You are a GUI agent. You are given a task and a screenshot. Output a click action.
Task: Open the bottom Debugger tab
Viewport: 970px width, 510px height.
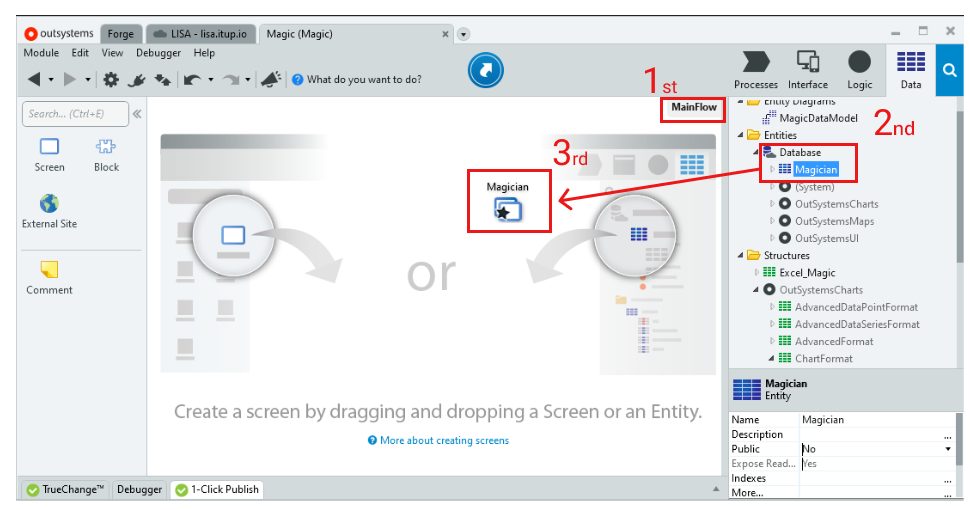pyautogui.click(x=139, y=490)
